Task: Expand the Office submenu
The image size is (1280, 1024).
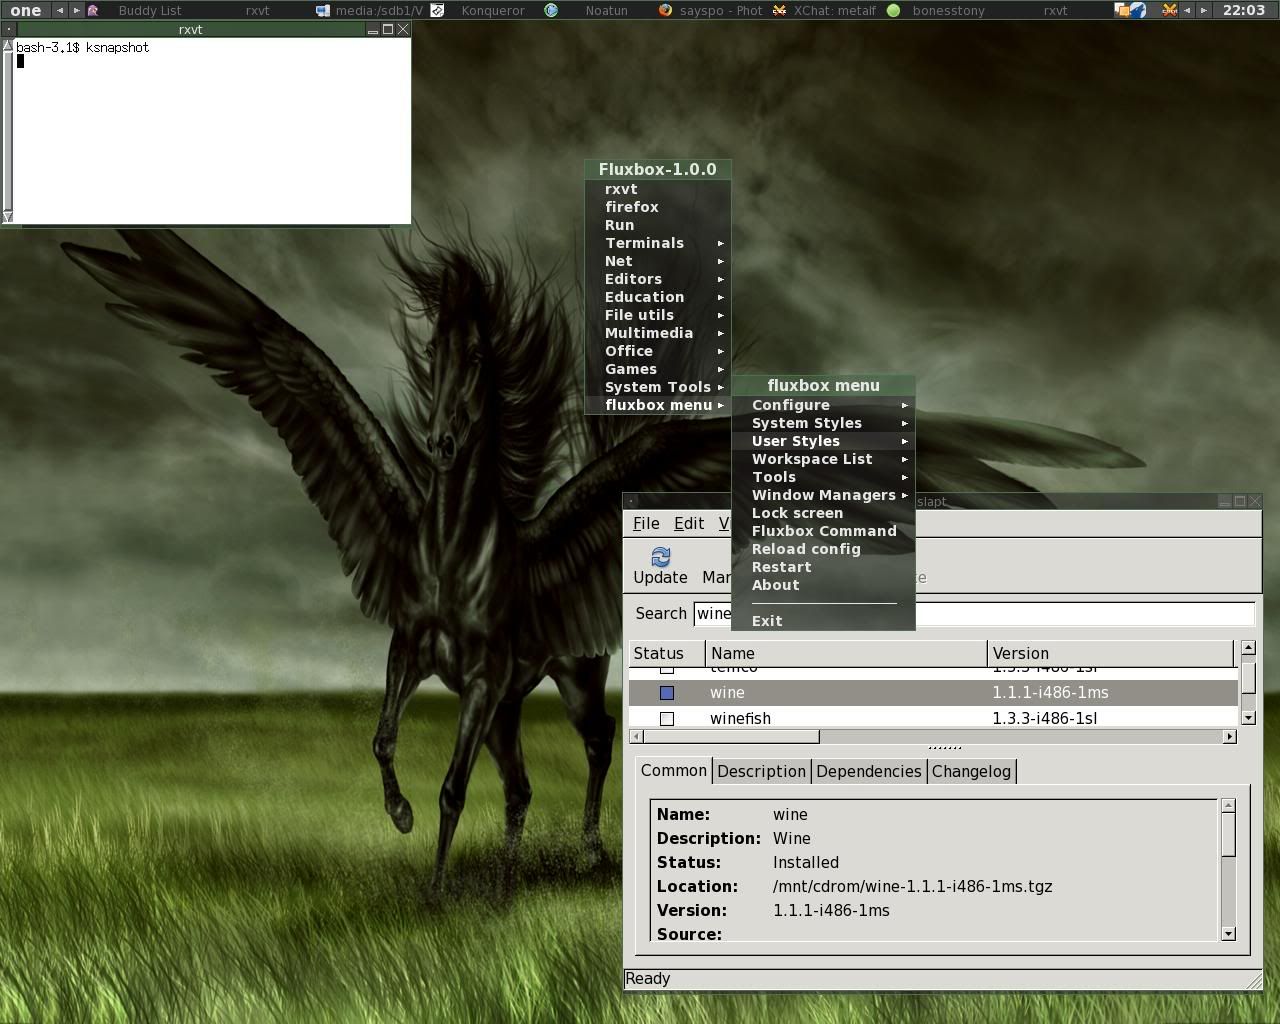Action: (658, 351)
